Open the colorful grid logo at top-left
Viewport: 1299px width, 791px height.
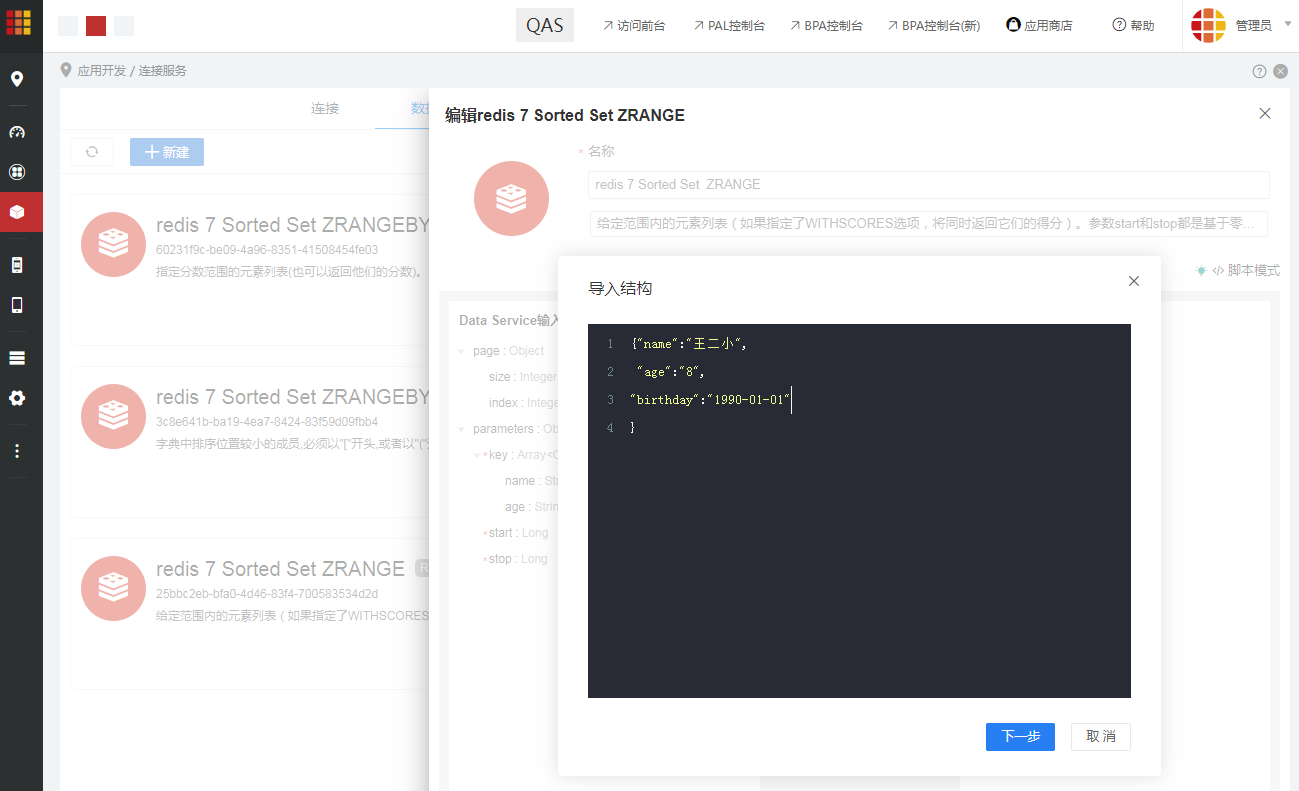tap(19, 22)
